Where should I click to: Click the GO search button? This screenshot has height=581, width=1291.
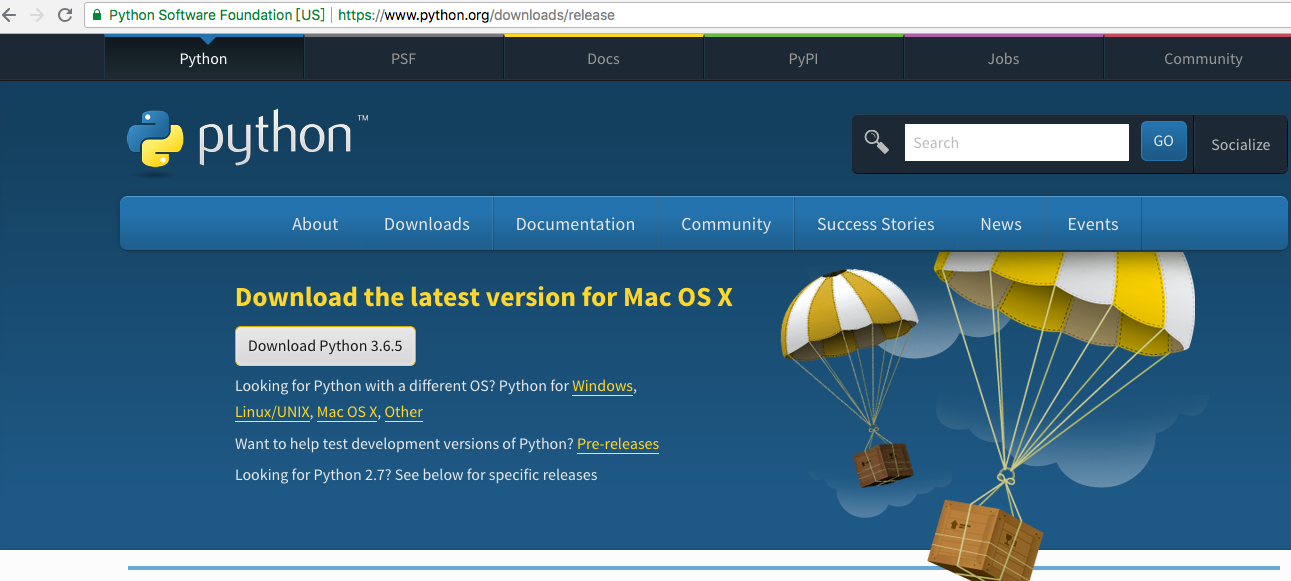click(1163, 141)
